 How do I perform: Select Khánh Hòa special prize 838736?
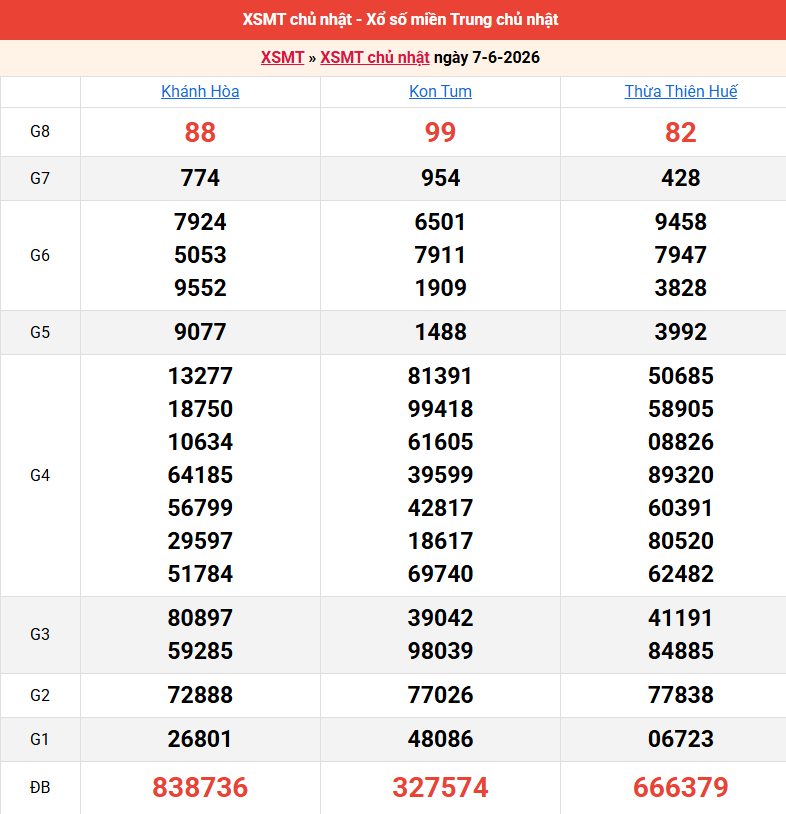200,788
